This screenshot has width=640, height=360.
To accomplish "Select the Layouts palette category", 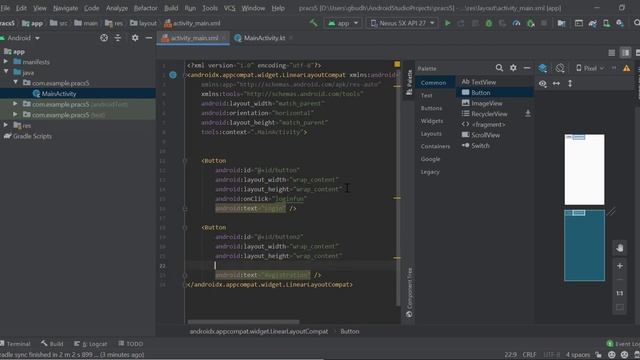I will click(x=431, y=133).
